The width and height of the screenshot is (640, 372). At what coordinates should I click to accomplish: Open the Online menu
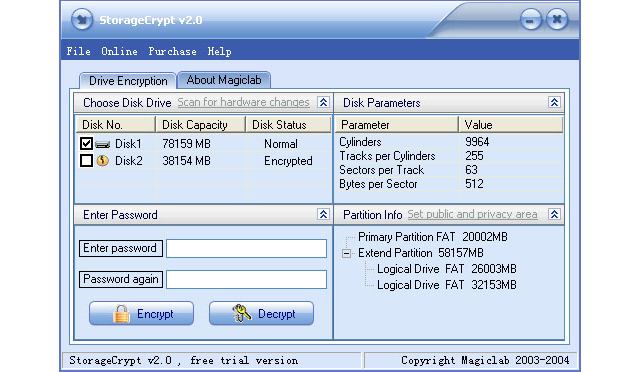(119, 51)
